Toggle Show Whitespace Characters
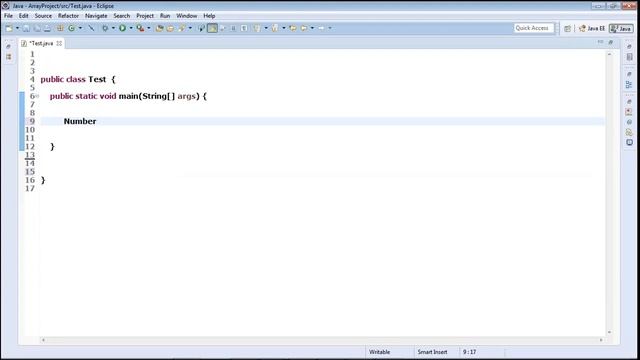 pyautogui.click(x=244, y=28)
